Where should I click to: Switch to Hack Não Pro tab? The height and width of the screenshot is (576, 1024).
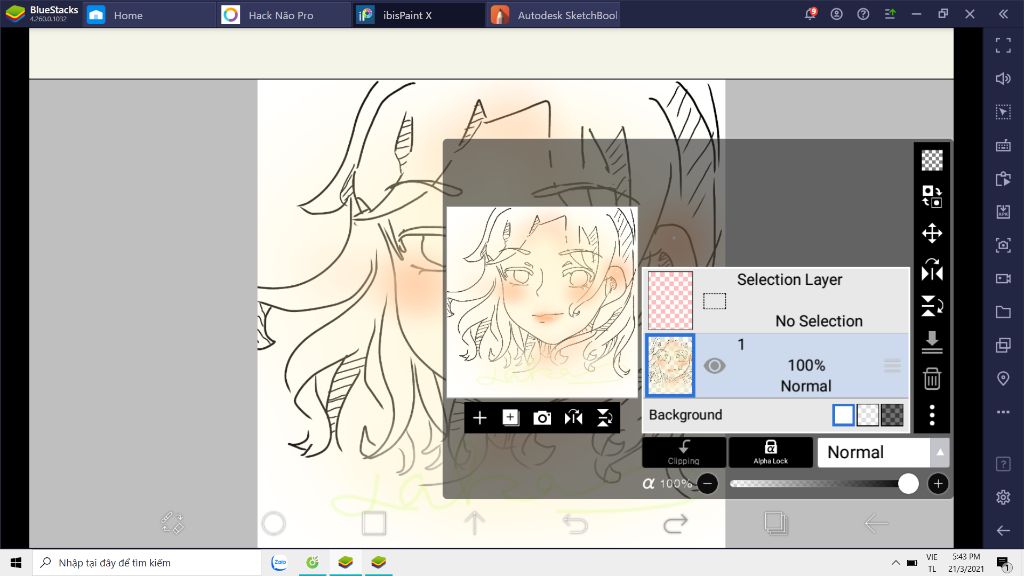pos(283,15)
